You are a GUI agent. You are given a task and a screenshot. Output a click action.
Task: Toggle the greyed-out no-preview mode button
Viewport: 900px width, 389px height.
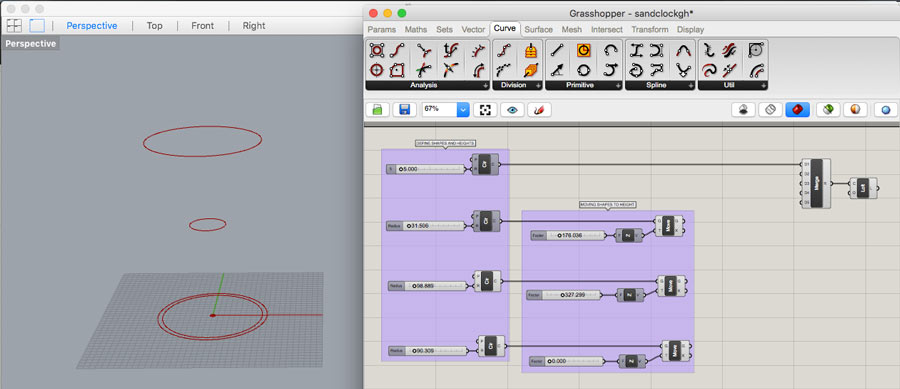(743, 110)
